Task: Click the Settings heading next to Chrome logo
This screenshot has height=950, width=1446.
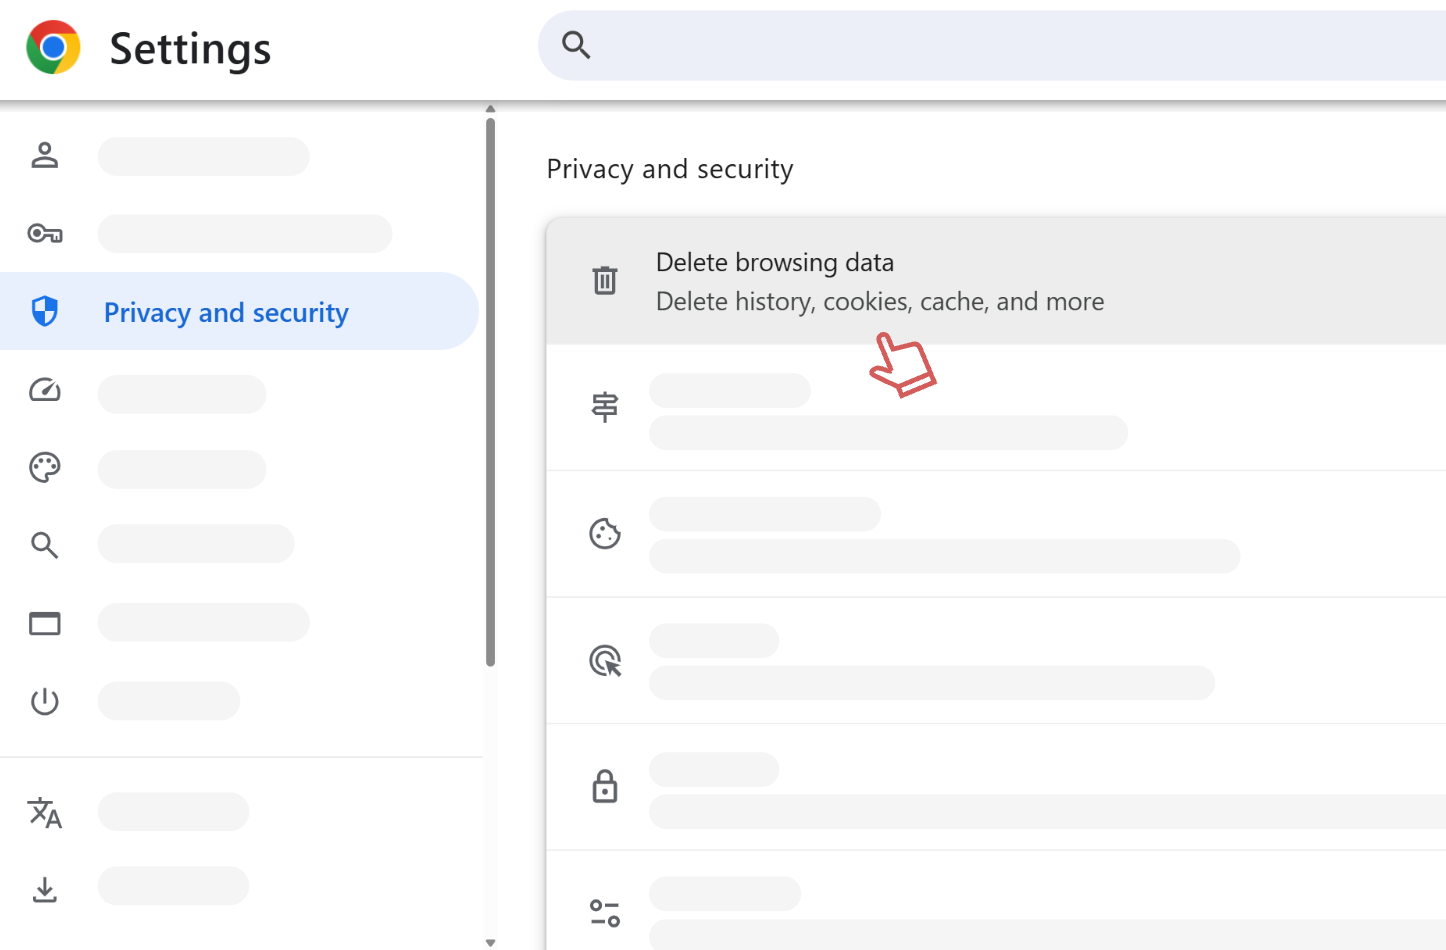Action: point(190,48)
